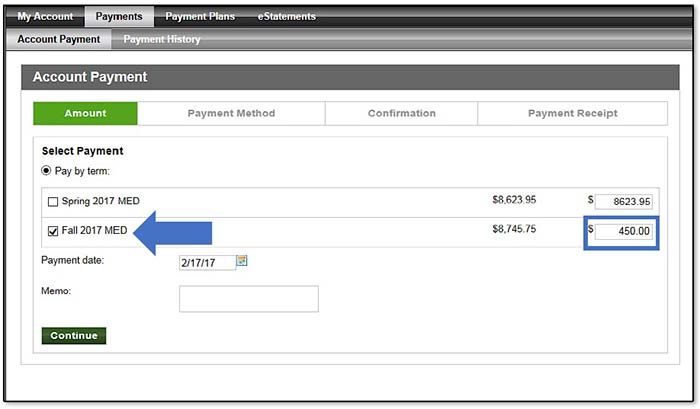This screenshot has height=409, width=700.
Task: Open the eStatements tab
Action: pos(287,17)
